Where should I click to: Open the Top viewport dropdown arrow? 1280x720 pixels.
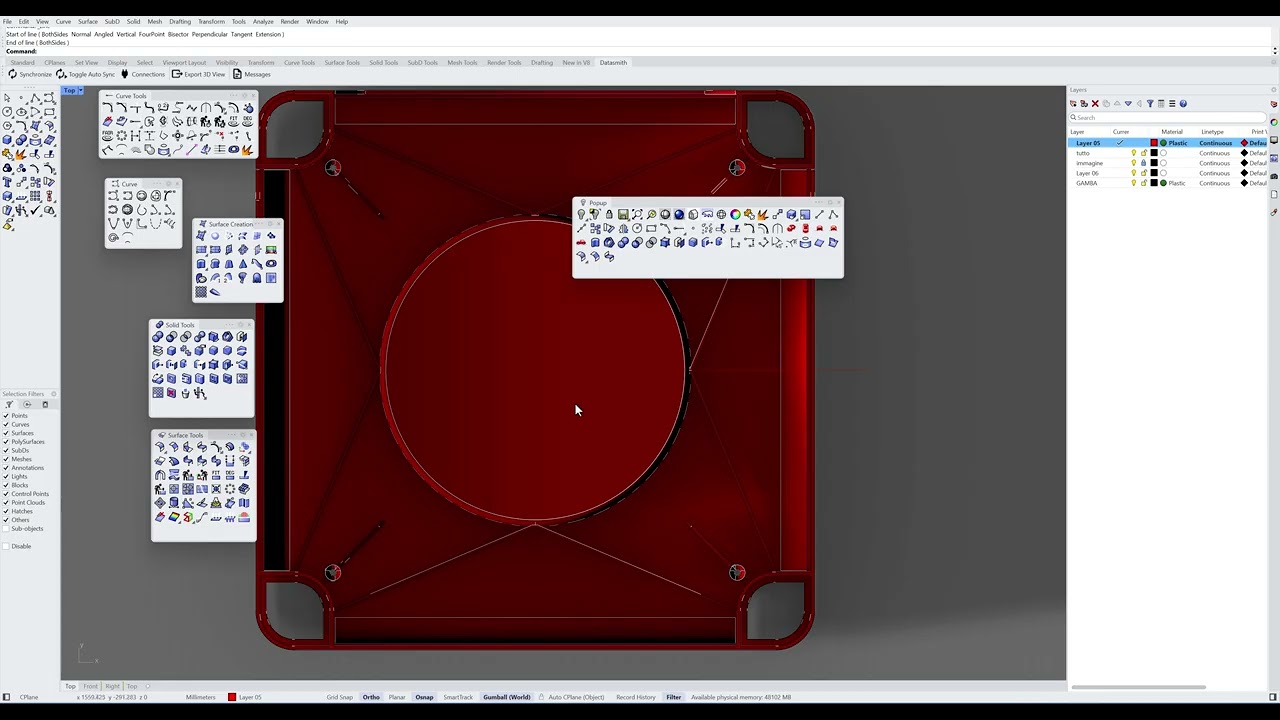point(82,91)
